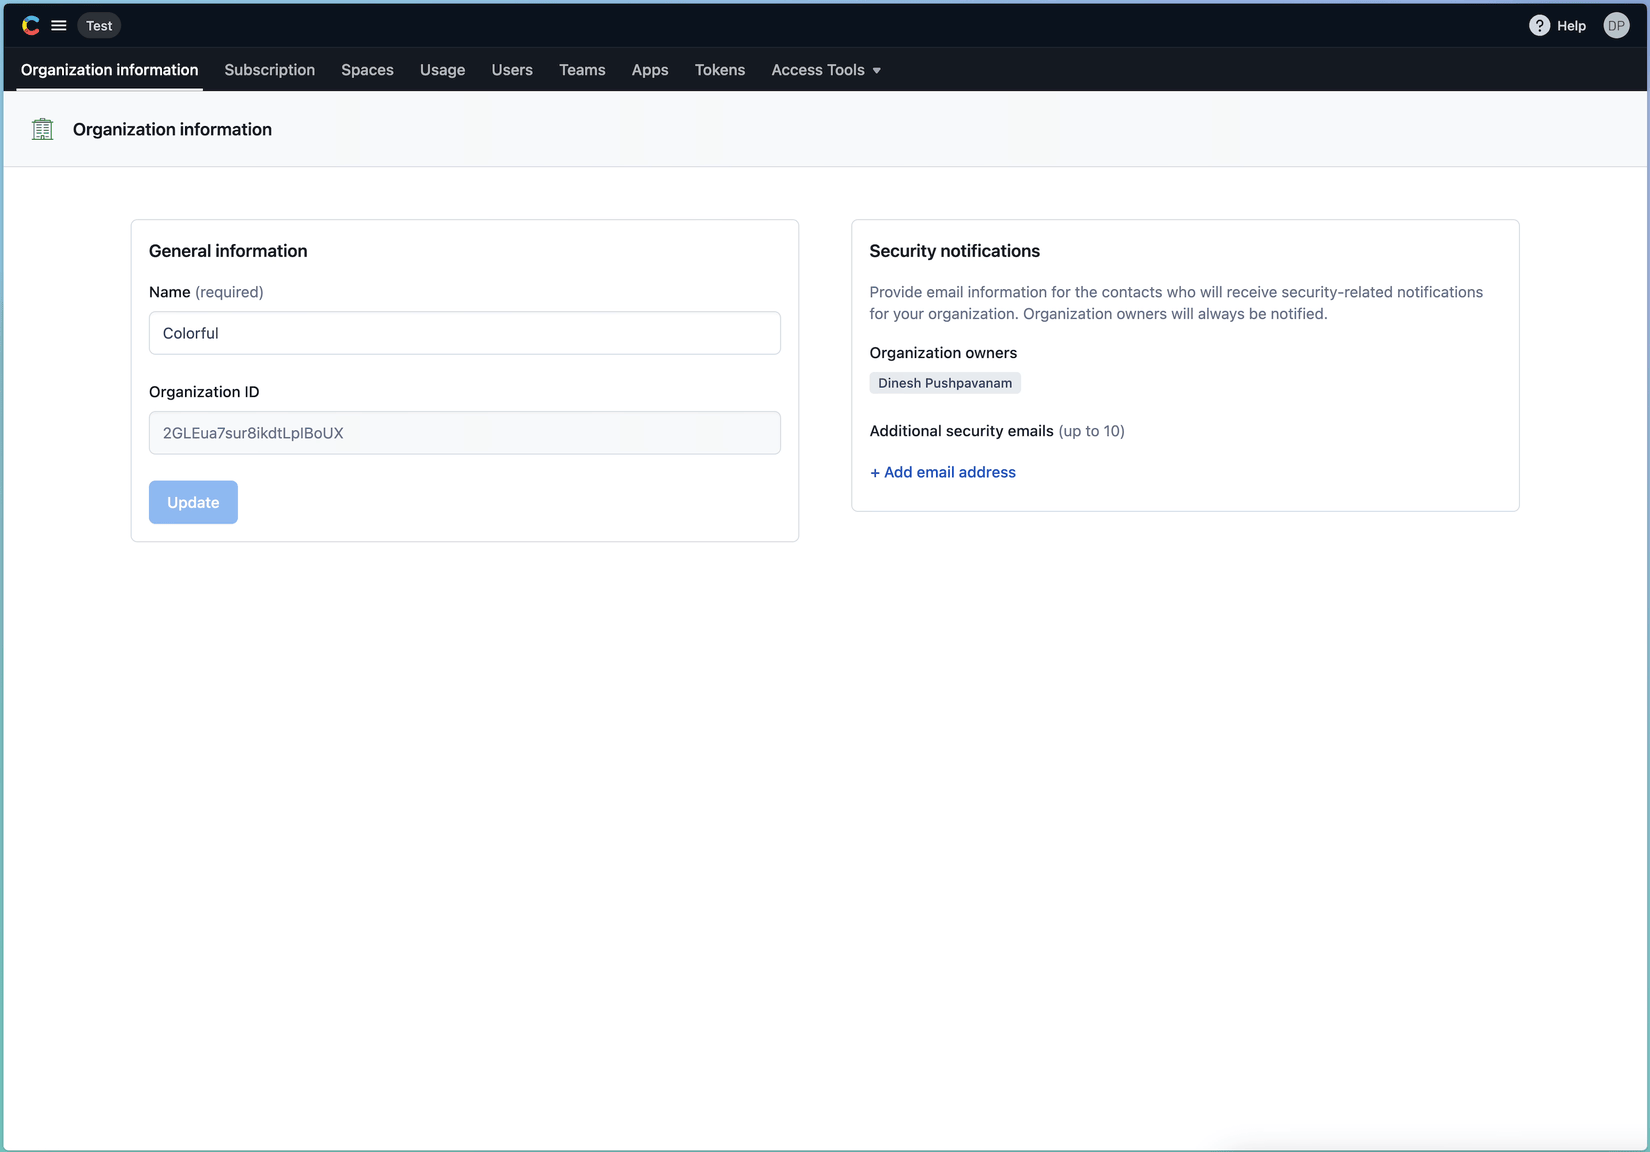Viewport: 1650px width, 1152px height.
Task: Focus the organization Name input field
Action: tap(465, 333)
